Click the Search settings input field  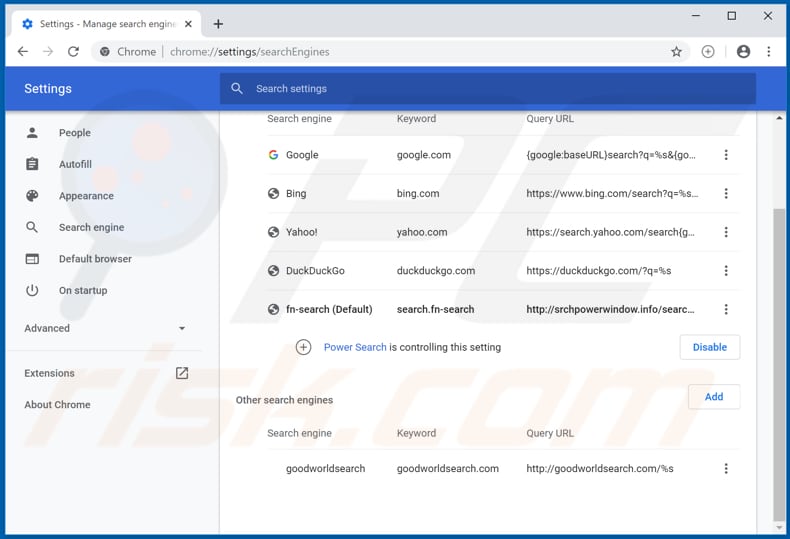[490, 89]
